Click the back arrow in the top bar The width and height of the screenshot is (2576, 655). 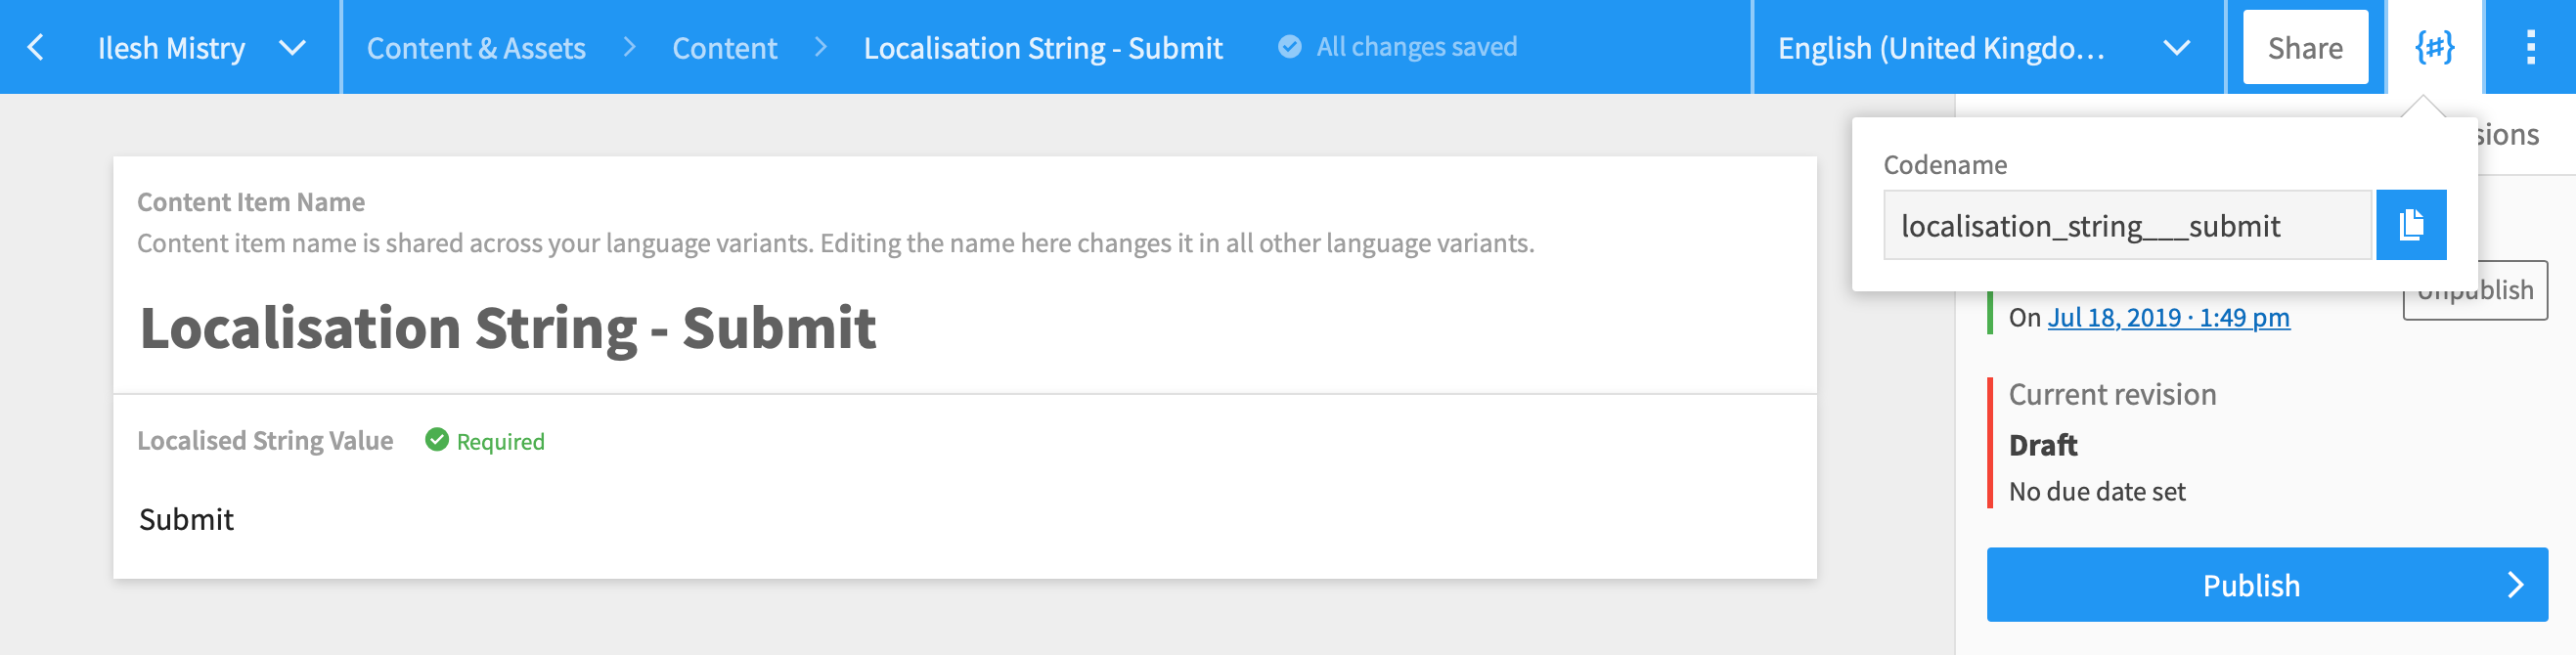point(38,47)
